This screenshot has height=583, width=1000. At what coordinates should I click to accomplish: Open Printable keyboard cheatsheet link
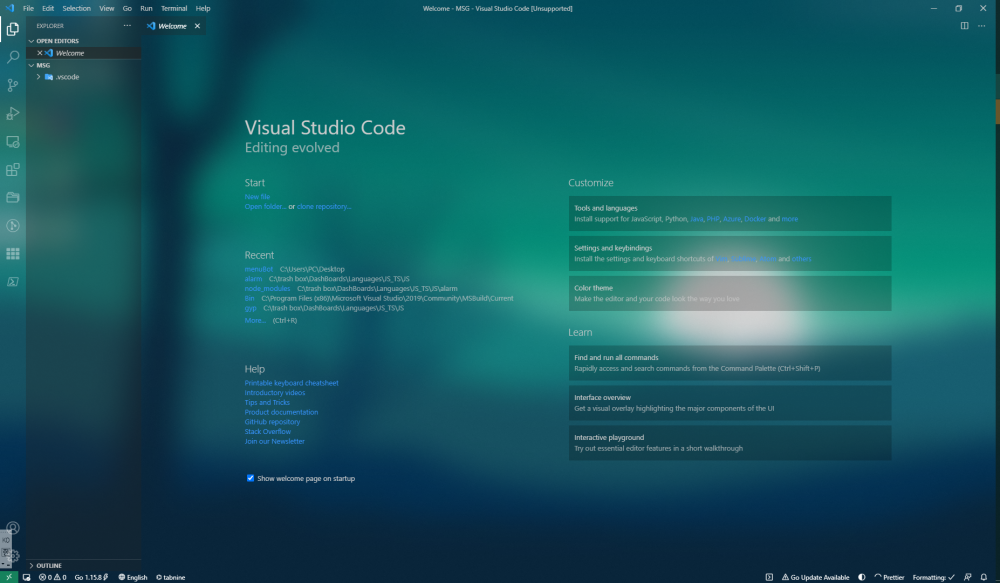tap(291, 383)
